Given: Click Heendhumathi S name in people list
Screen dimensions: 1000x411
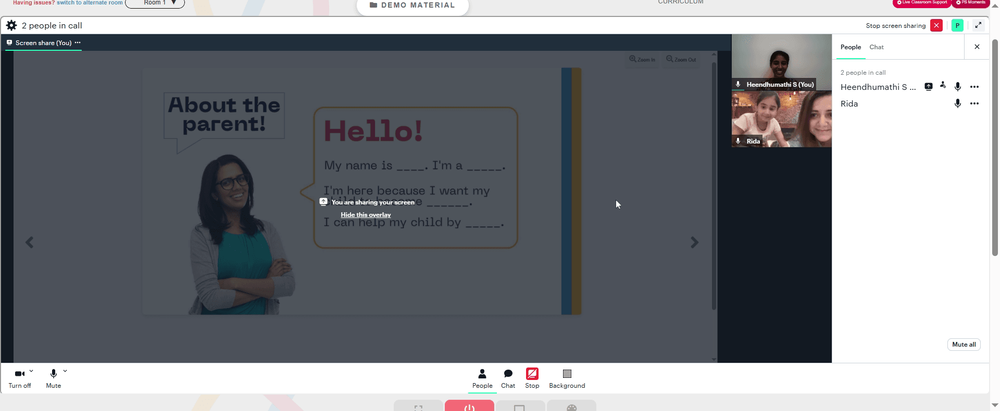Looking at the screenshot, I should pyautogui.click(x=878, y=87).
